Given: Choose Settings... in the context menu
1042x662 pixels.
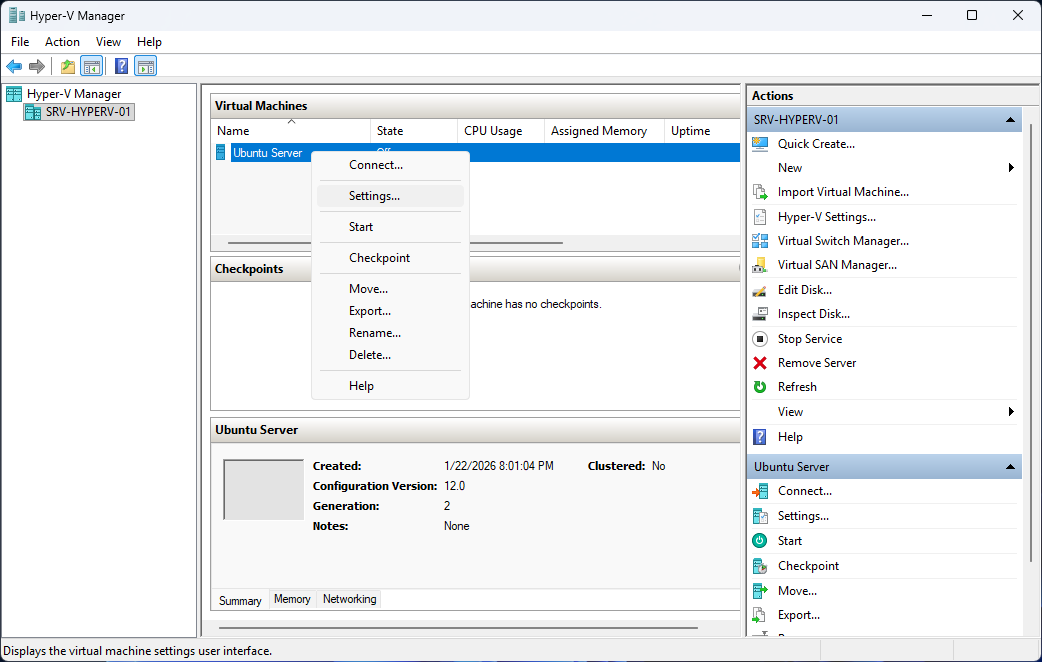Looking at the screenshot, I should pyautogui.click(x=374, y=196).
